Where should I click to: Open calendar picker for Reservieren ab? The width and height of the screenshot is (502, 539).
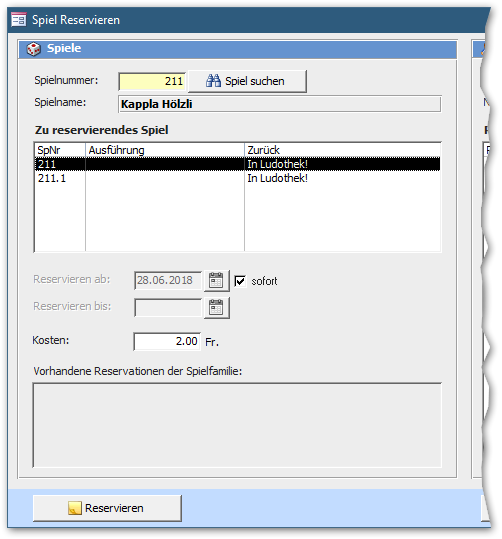[x=216, y=280]
